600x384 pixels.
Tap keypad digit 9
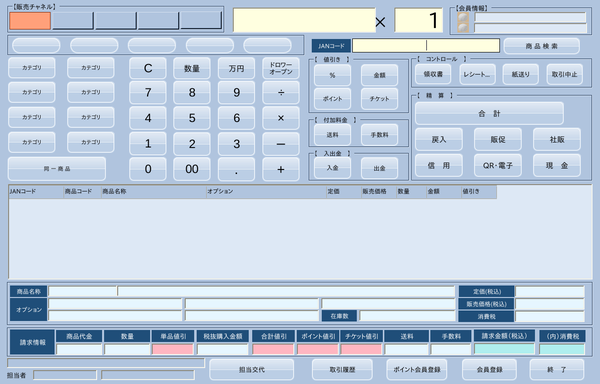pyautogui.click(x=236, y=93)
